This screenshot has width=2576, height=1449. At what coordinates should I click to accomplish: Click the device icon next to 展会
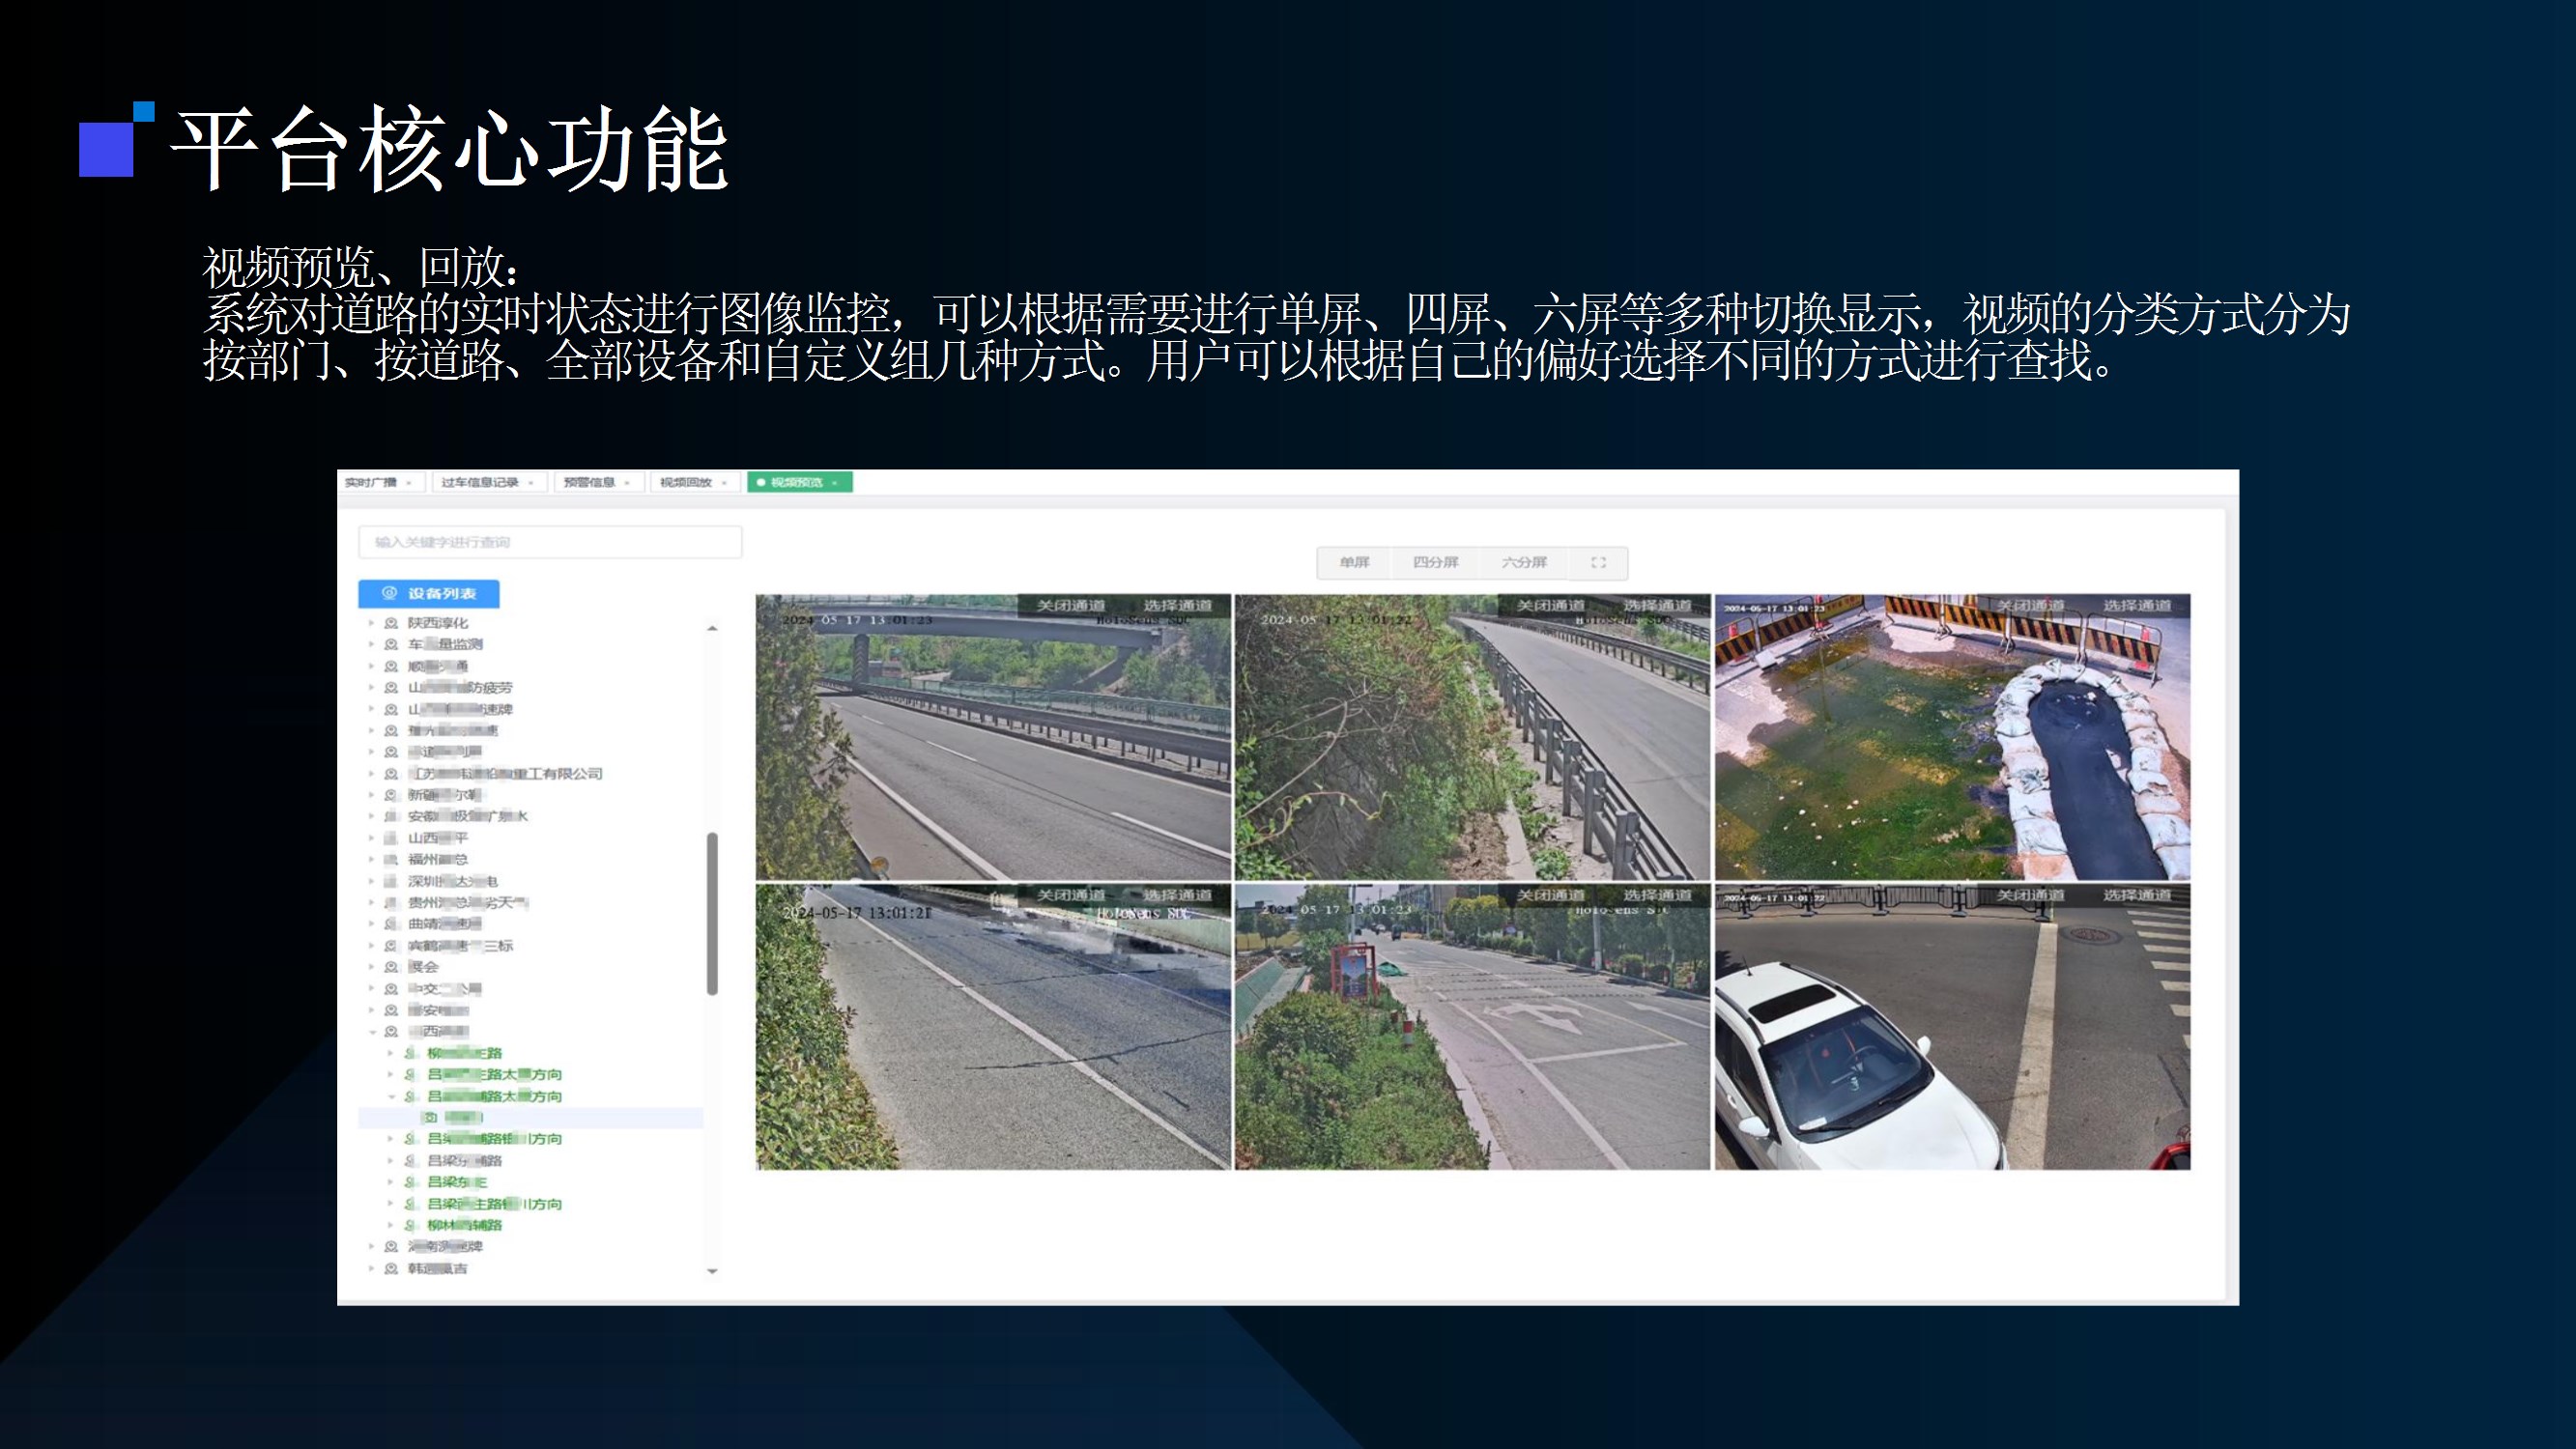(x=391, y=967)
